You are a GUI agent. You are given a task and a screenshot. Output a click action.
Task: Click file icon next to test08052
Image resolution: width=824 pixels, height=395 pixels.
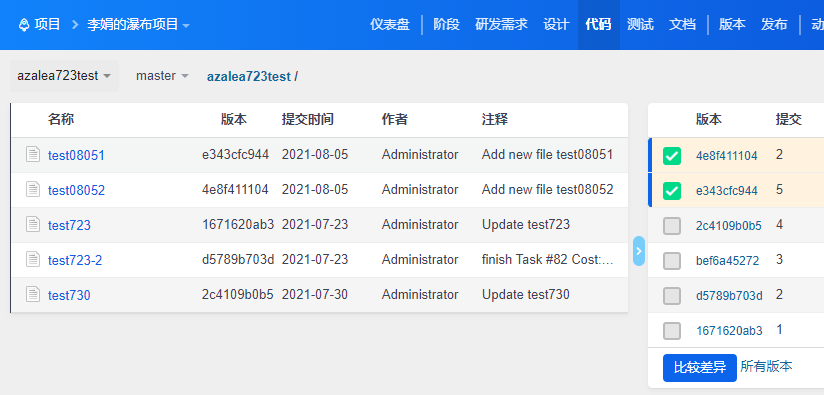33,189
